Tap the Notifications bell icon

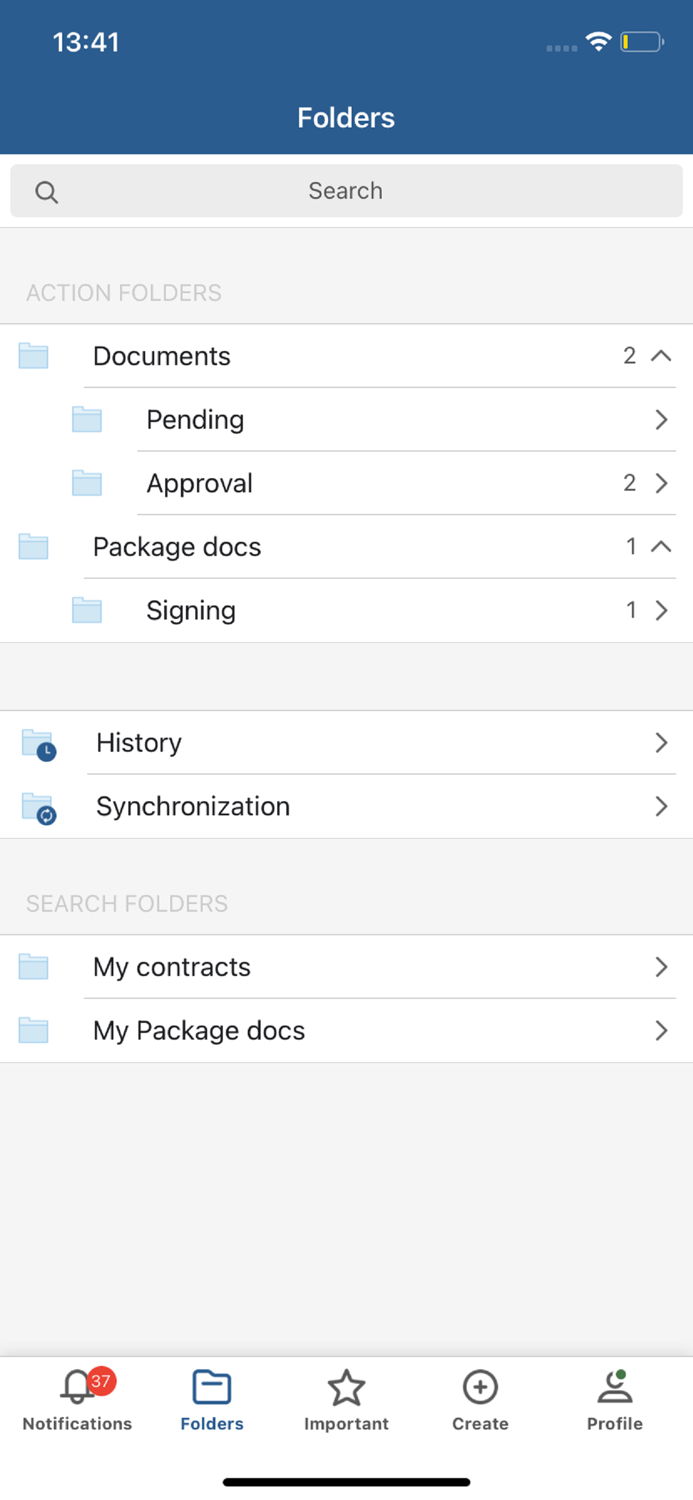click(x=76, y=1388)
